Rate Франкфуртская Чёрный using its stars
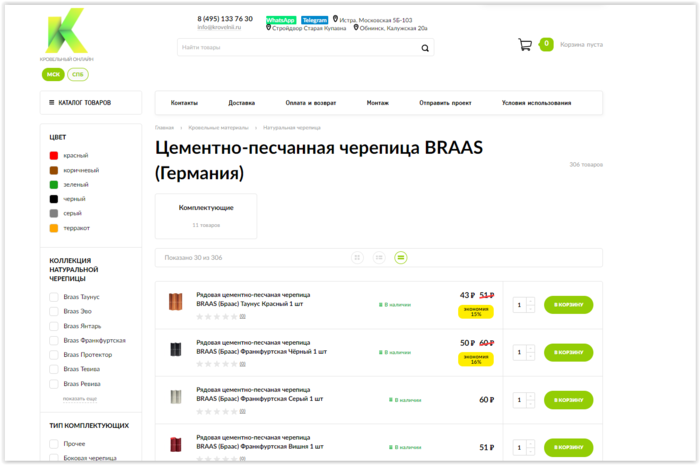This screenshot has height=465, width=700. point(217,364)
